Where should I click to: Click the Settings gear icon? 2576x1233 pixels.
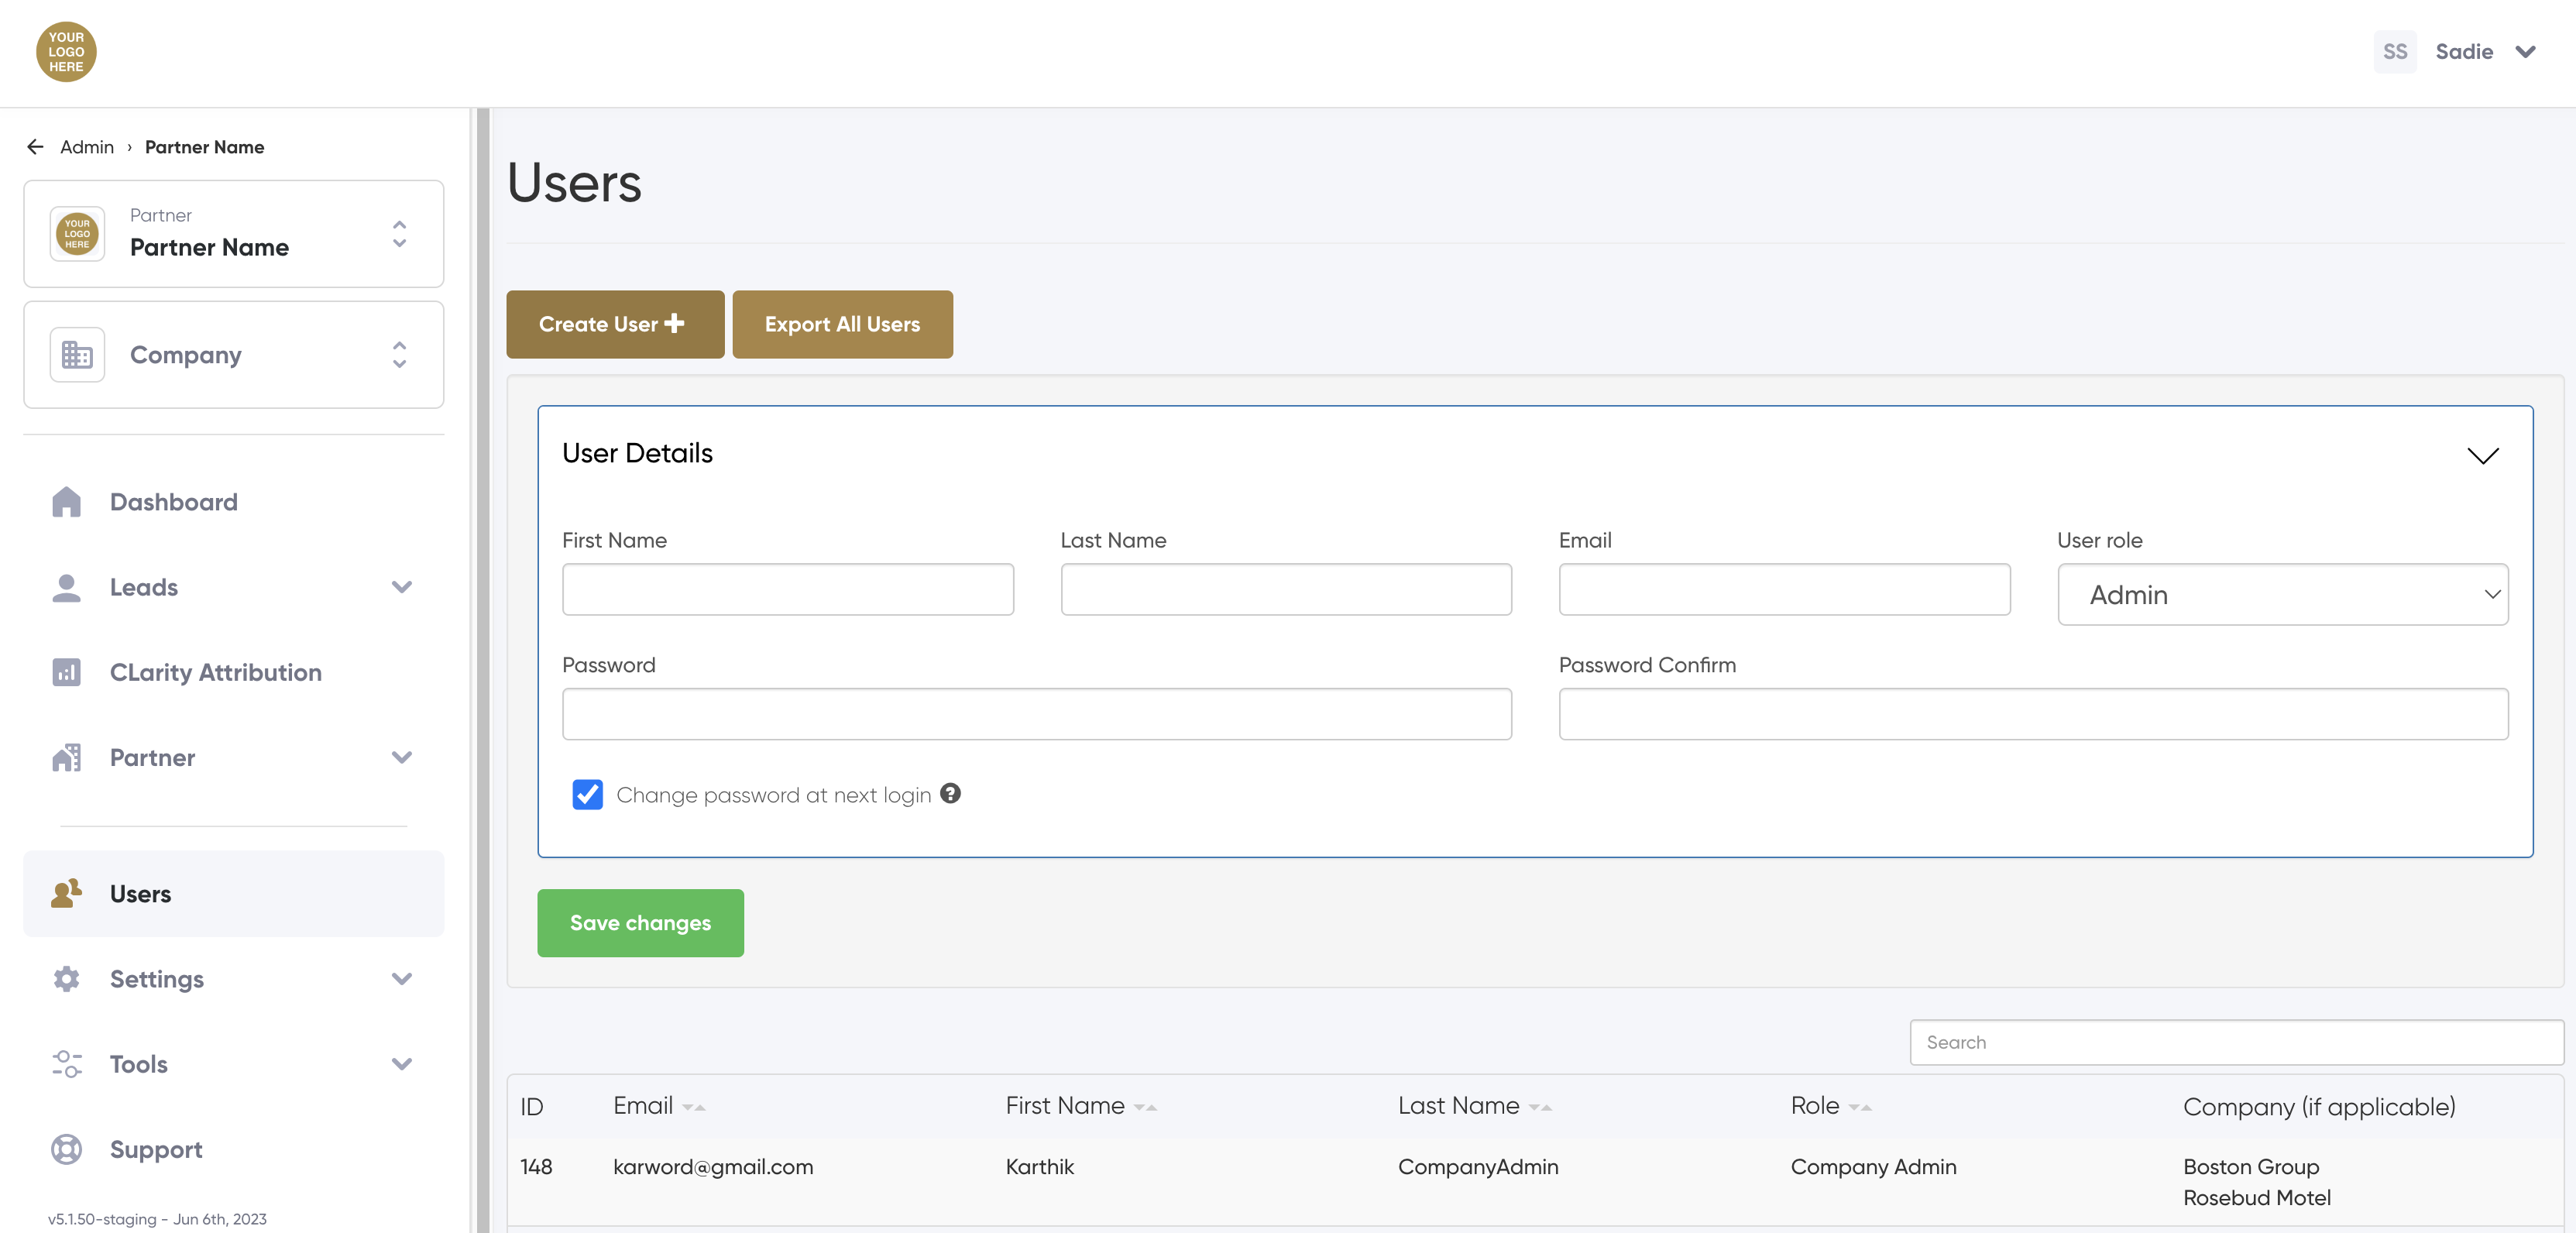click(x=66, y=978)
